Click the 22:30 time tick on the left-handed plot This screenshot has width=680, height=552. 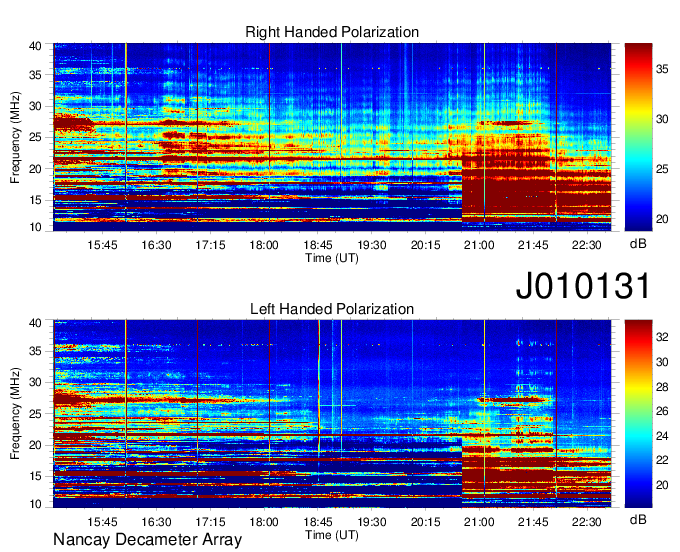tap(586, 522)
